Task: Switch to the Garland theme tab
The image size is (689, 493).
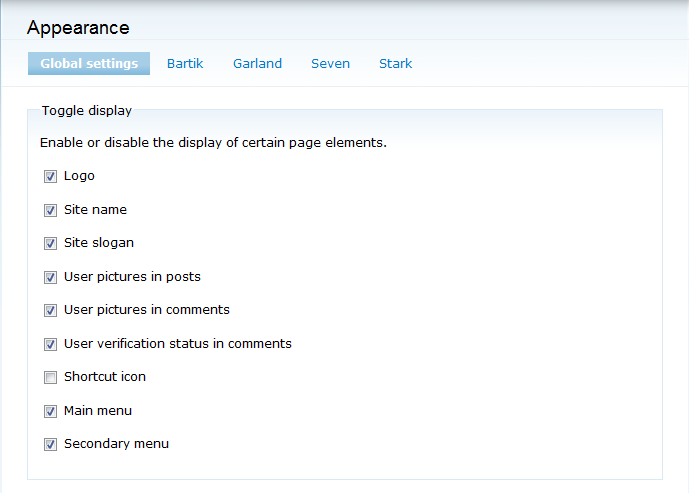Action: pyautogui.click(x=257, y=64)
